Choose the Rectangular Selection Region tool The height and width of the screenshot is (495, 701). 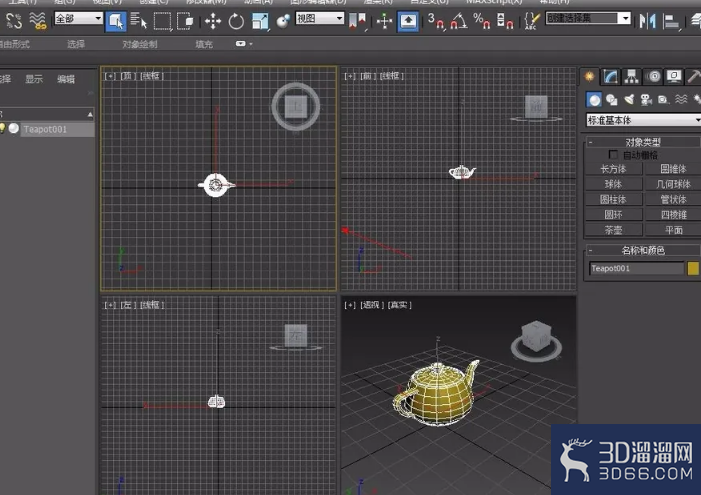coord(162,21)
